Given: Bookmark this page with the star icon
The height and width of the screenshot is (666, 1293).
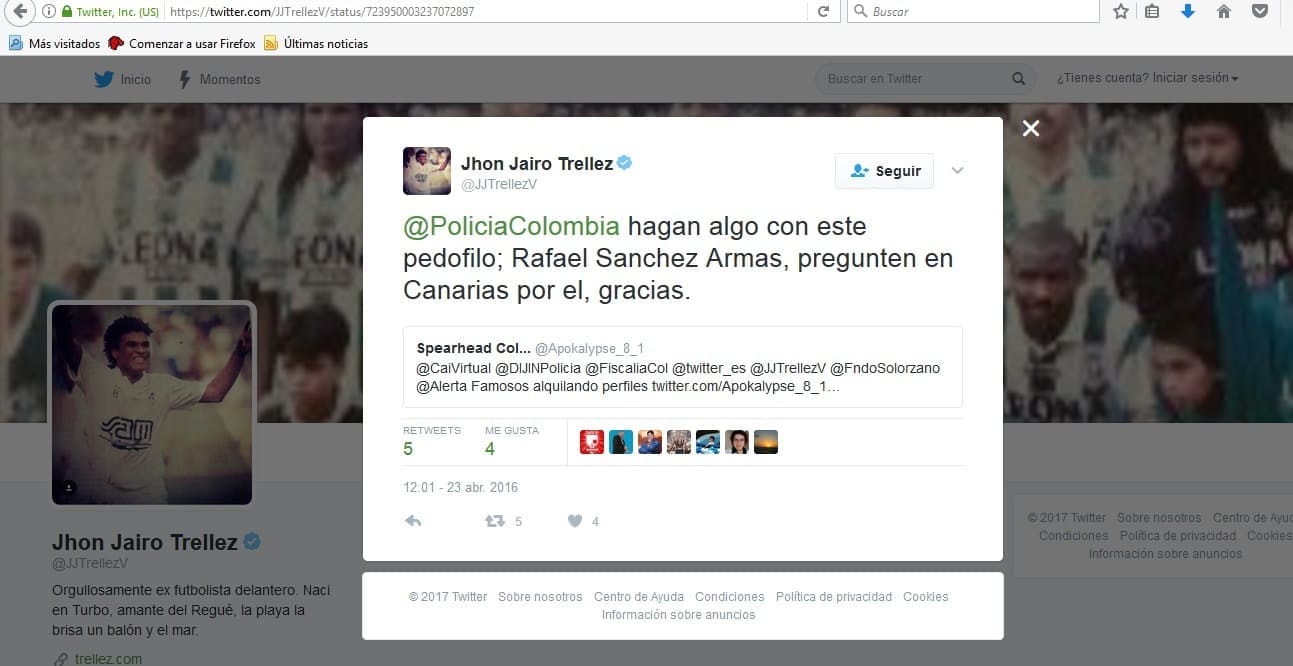Looking at the screenshot, I should coord(1120,12).
